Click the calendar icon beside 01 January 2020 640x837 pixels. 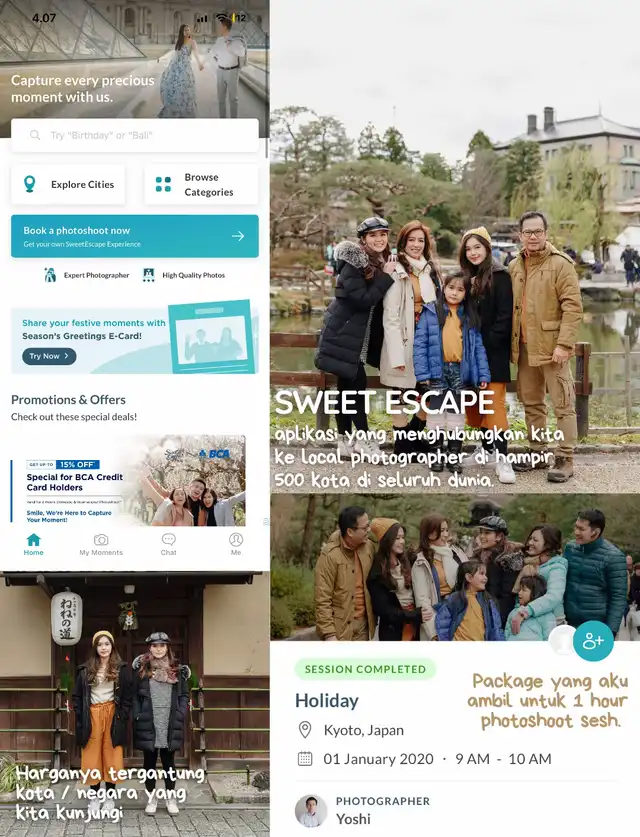(x=305, y=759)
